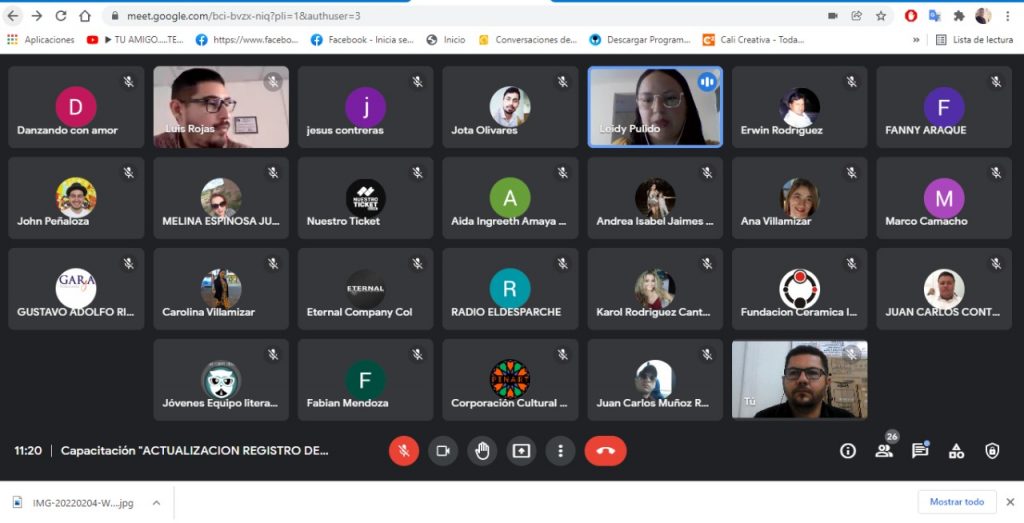Open more options three-dot menu

pyautogui.click(x=561, y=451)
